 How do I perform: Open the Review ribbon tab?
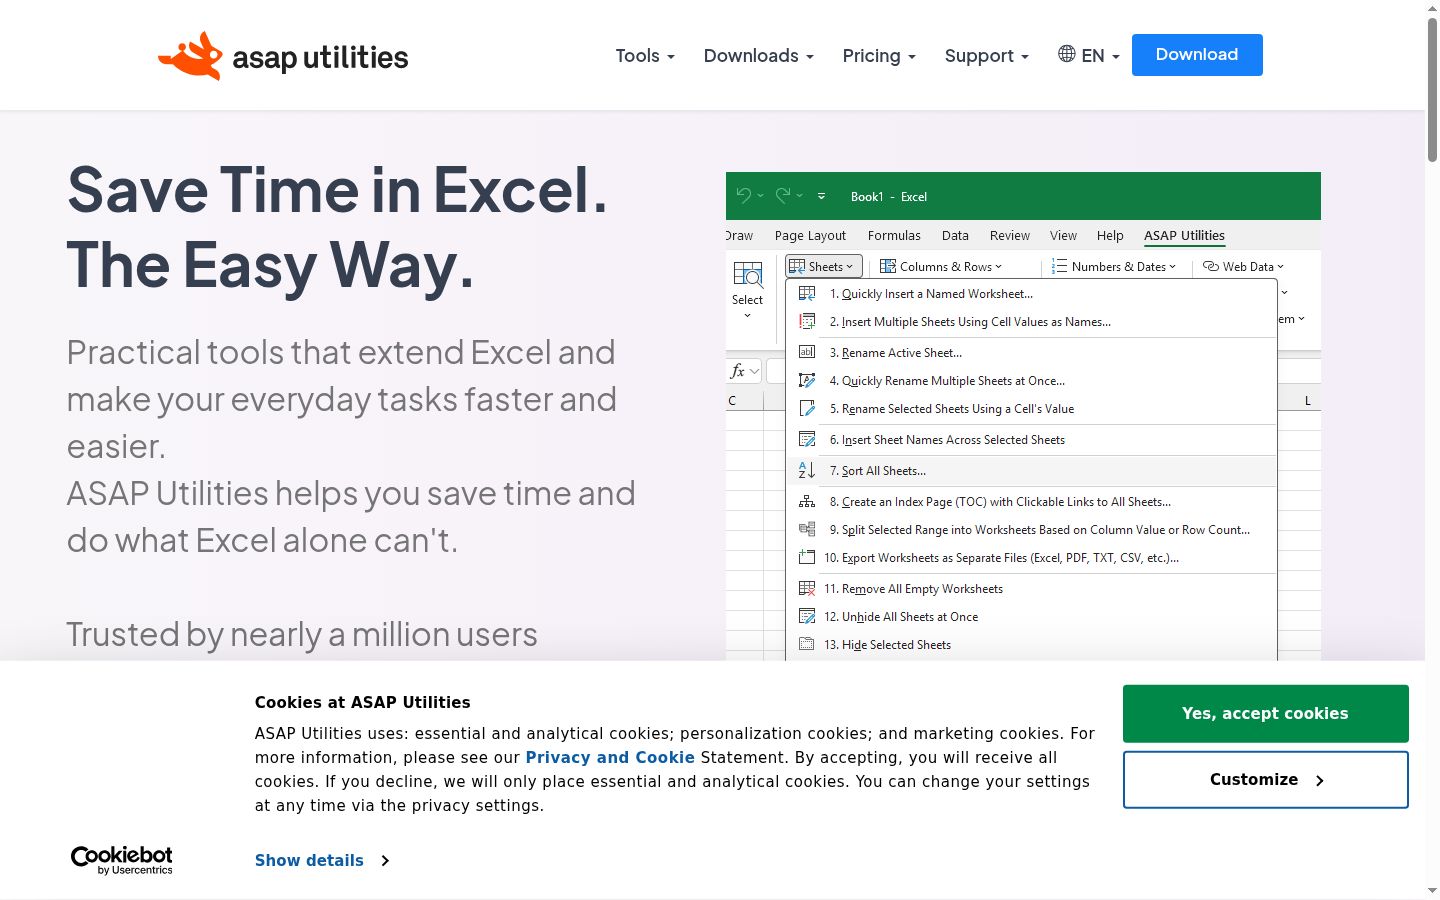coord(1009,236)
